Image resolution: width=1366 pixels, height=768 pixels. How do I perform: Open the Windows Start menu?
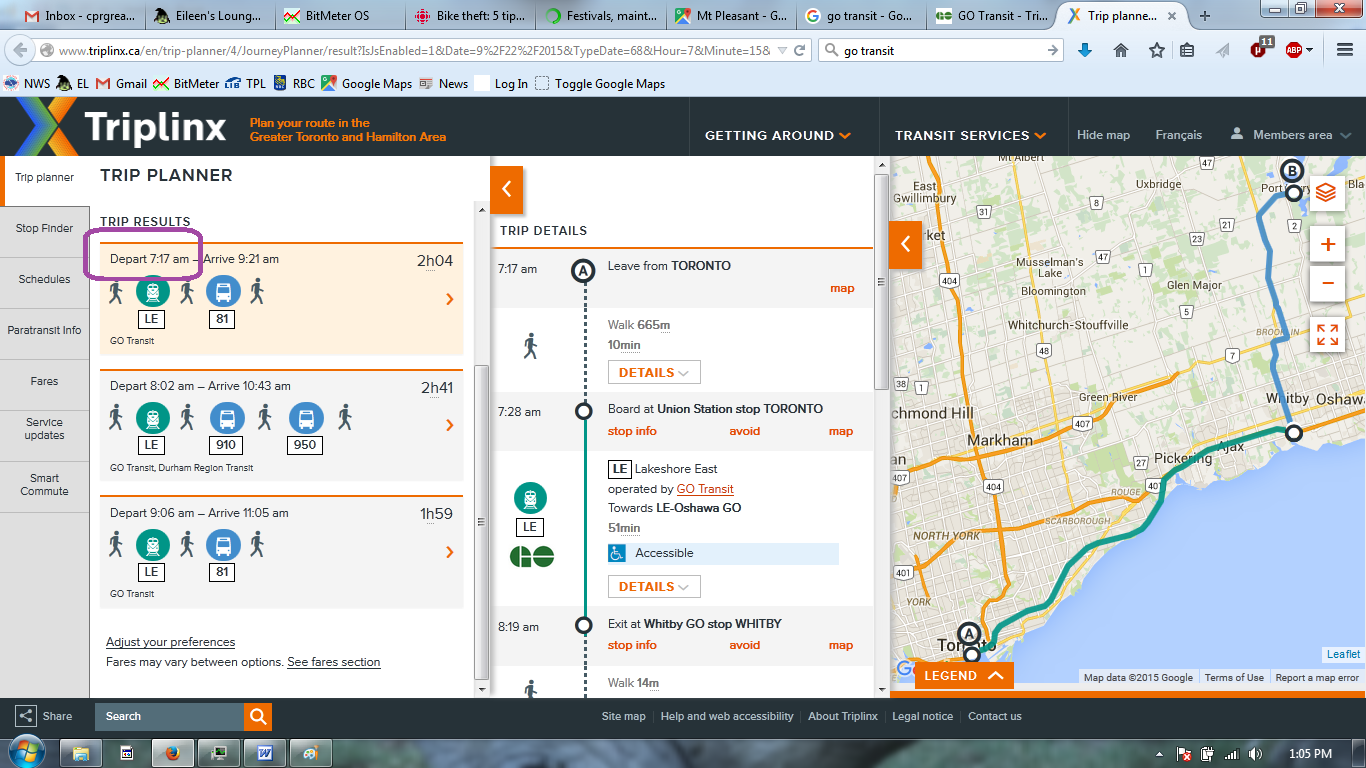[25, 752]
